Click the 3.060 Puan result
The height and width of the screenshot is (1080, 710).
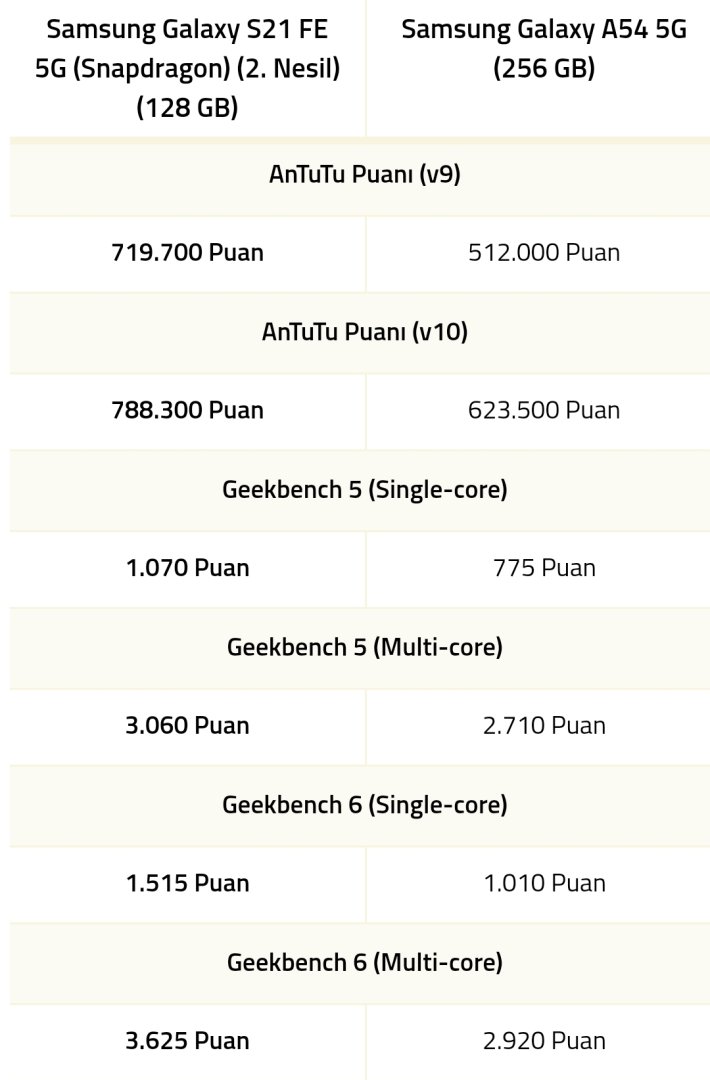point(187,726)
